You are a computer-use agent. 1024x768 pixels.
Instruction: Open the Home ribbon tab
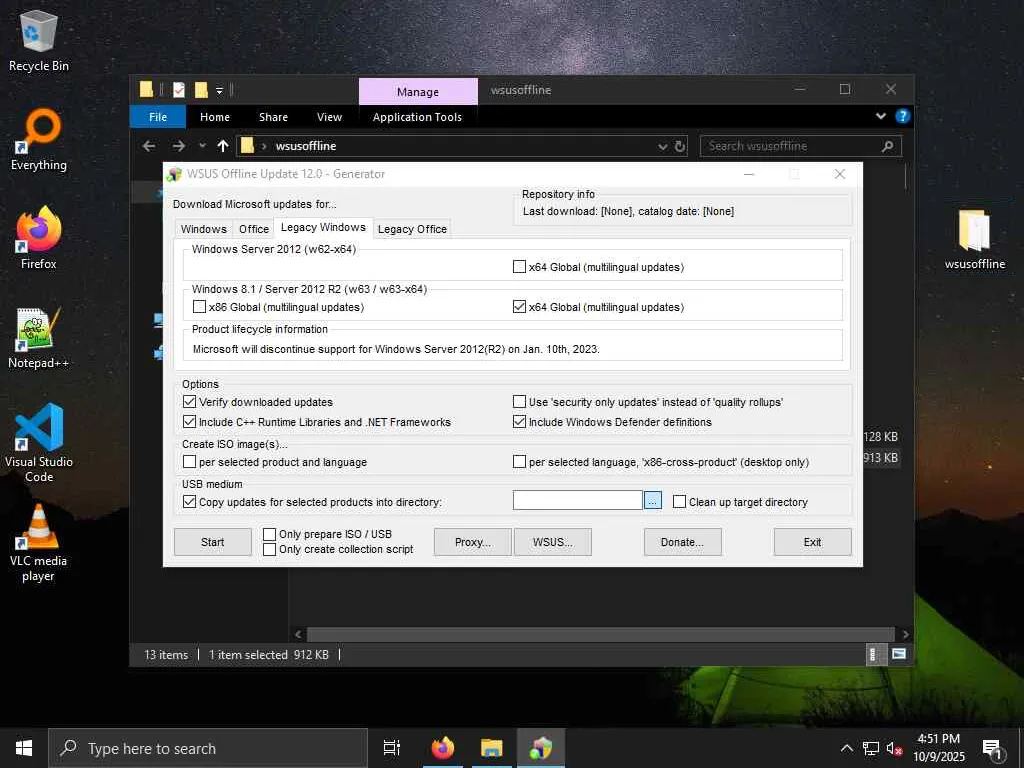tap(215, 117)
